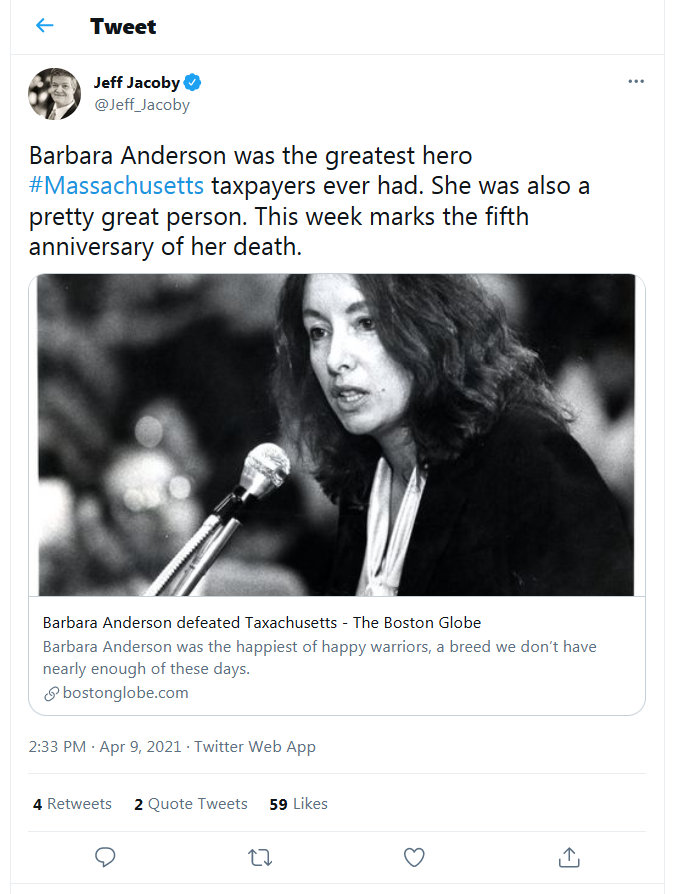Open the #Massachusetts hashtag
Screen dimensions: 676x894
tap(116, 186)
